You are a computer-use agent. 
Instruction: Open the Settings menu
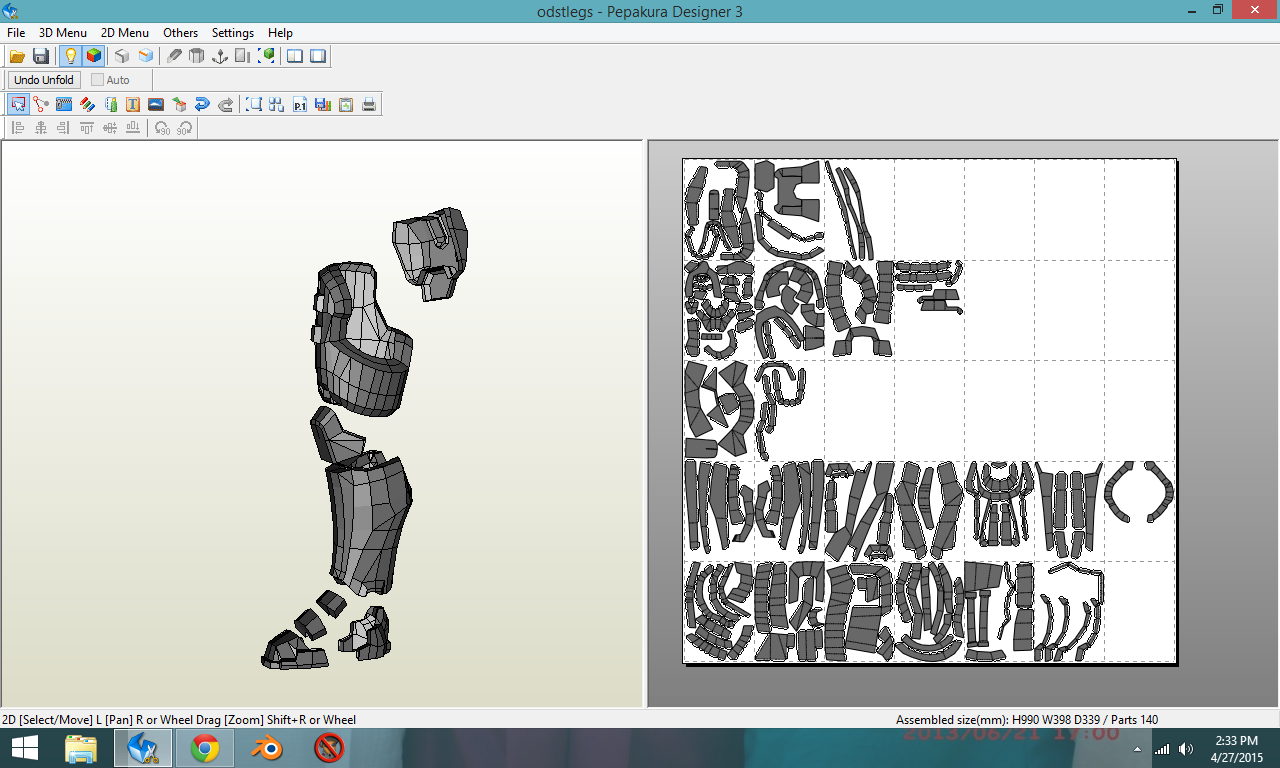tap(233, 33)
